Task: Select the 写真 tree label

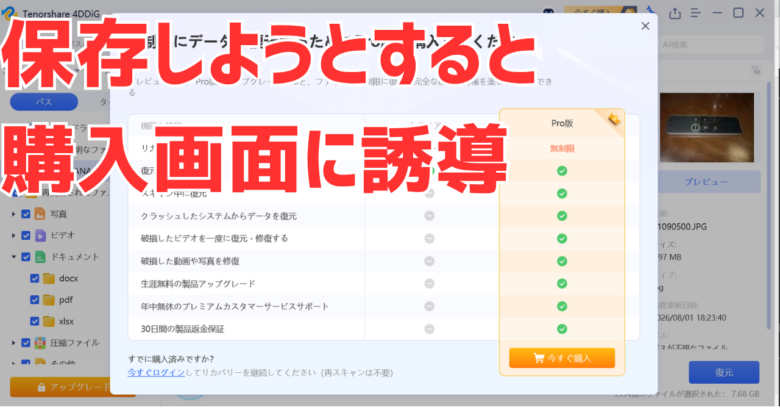Action: click(x=58, y=214)
